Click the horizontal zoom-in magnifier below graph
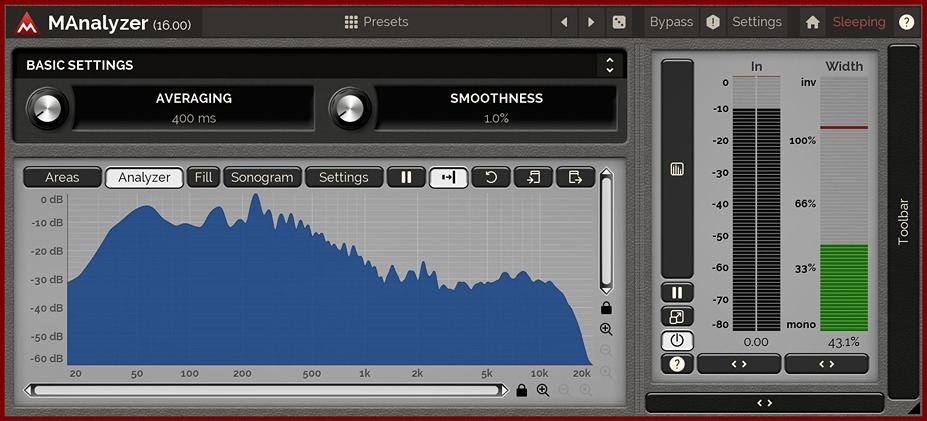Viewport: 927px width, 421px height. tap(543, 390)
